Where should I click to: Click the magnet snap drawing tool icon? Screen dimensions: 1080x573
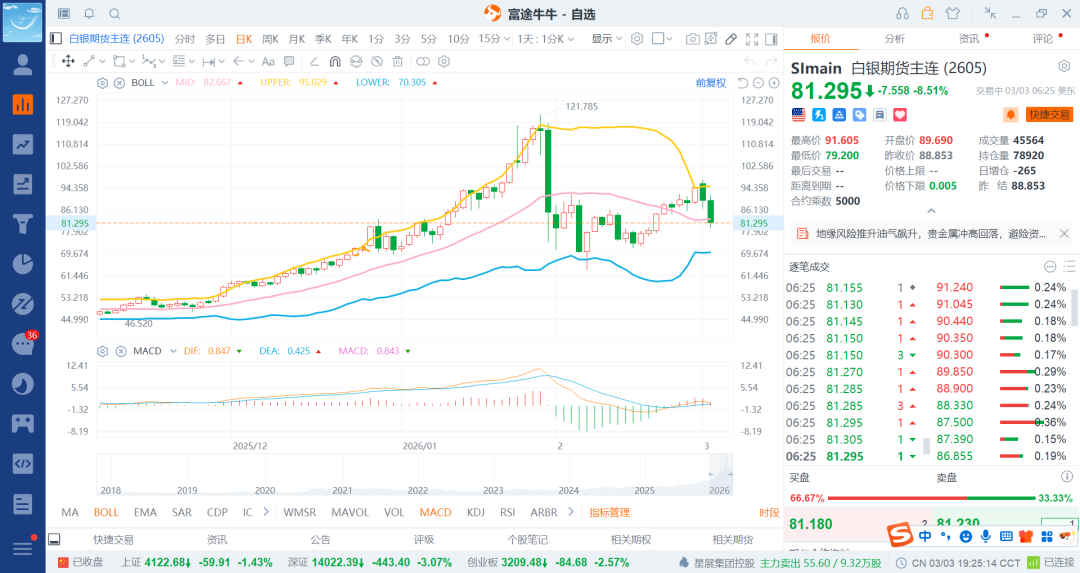[x=334, y=61]
